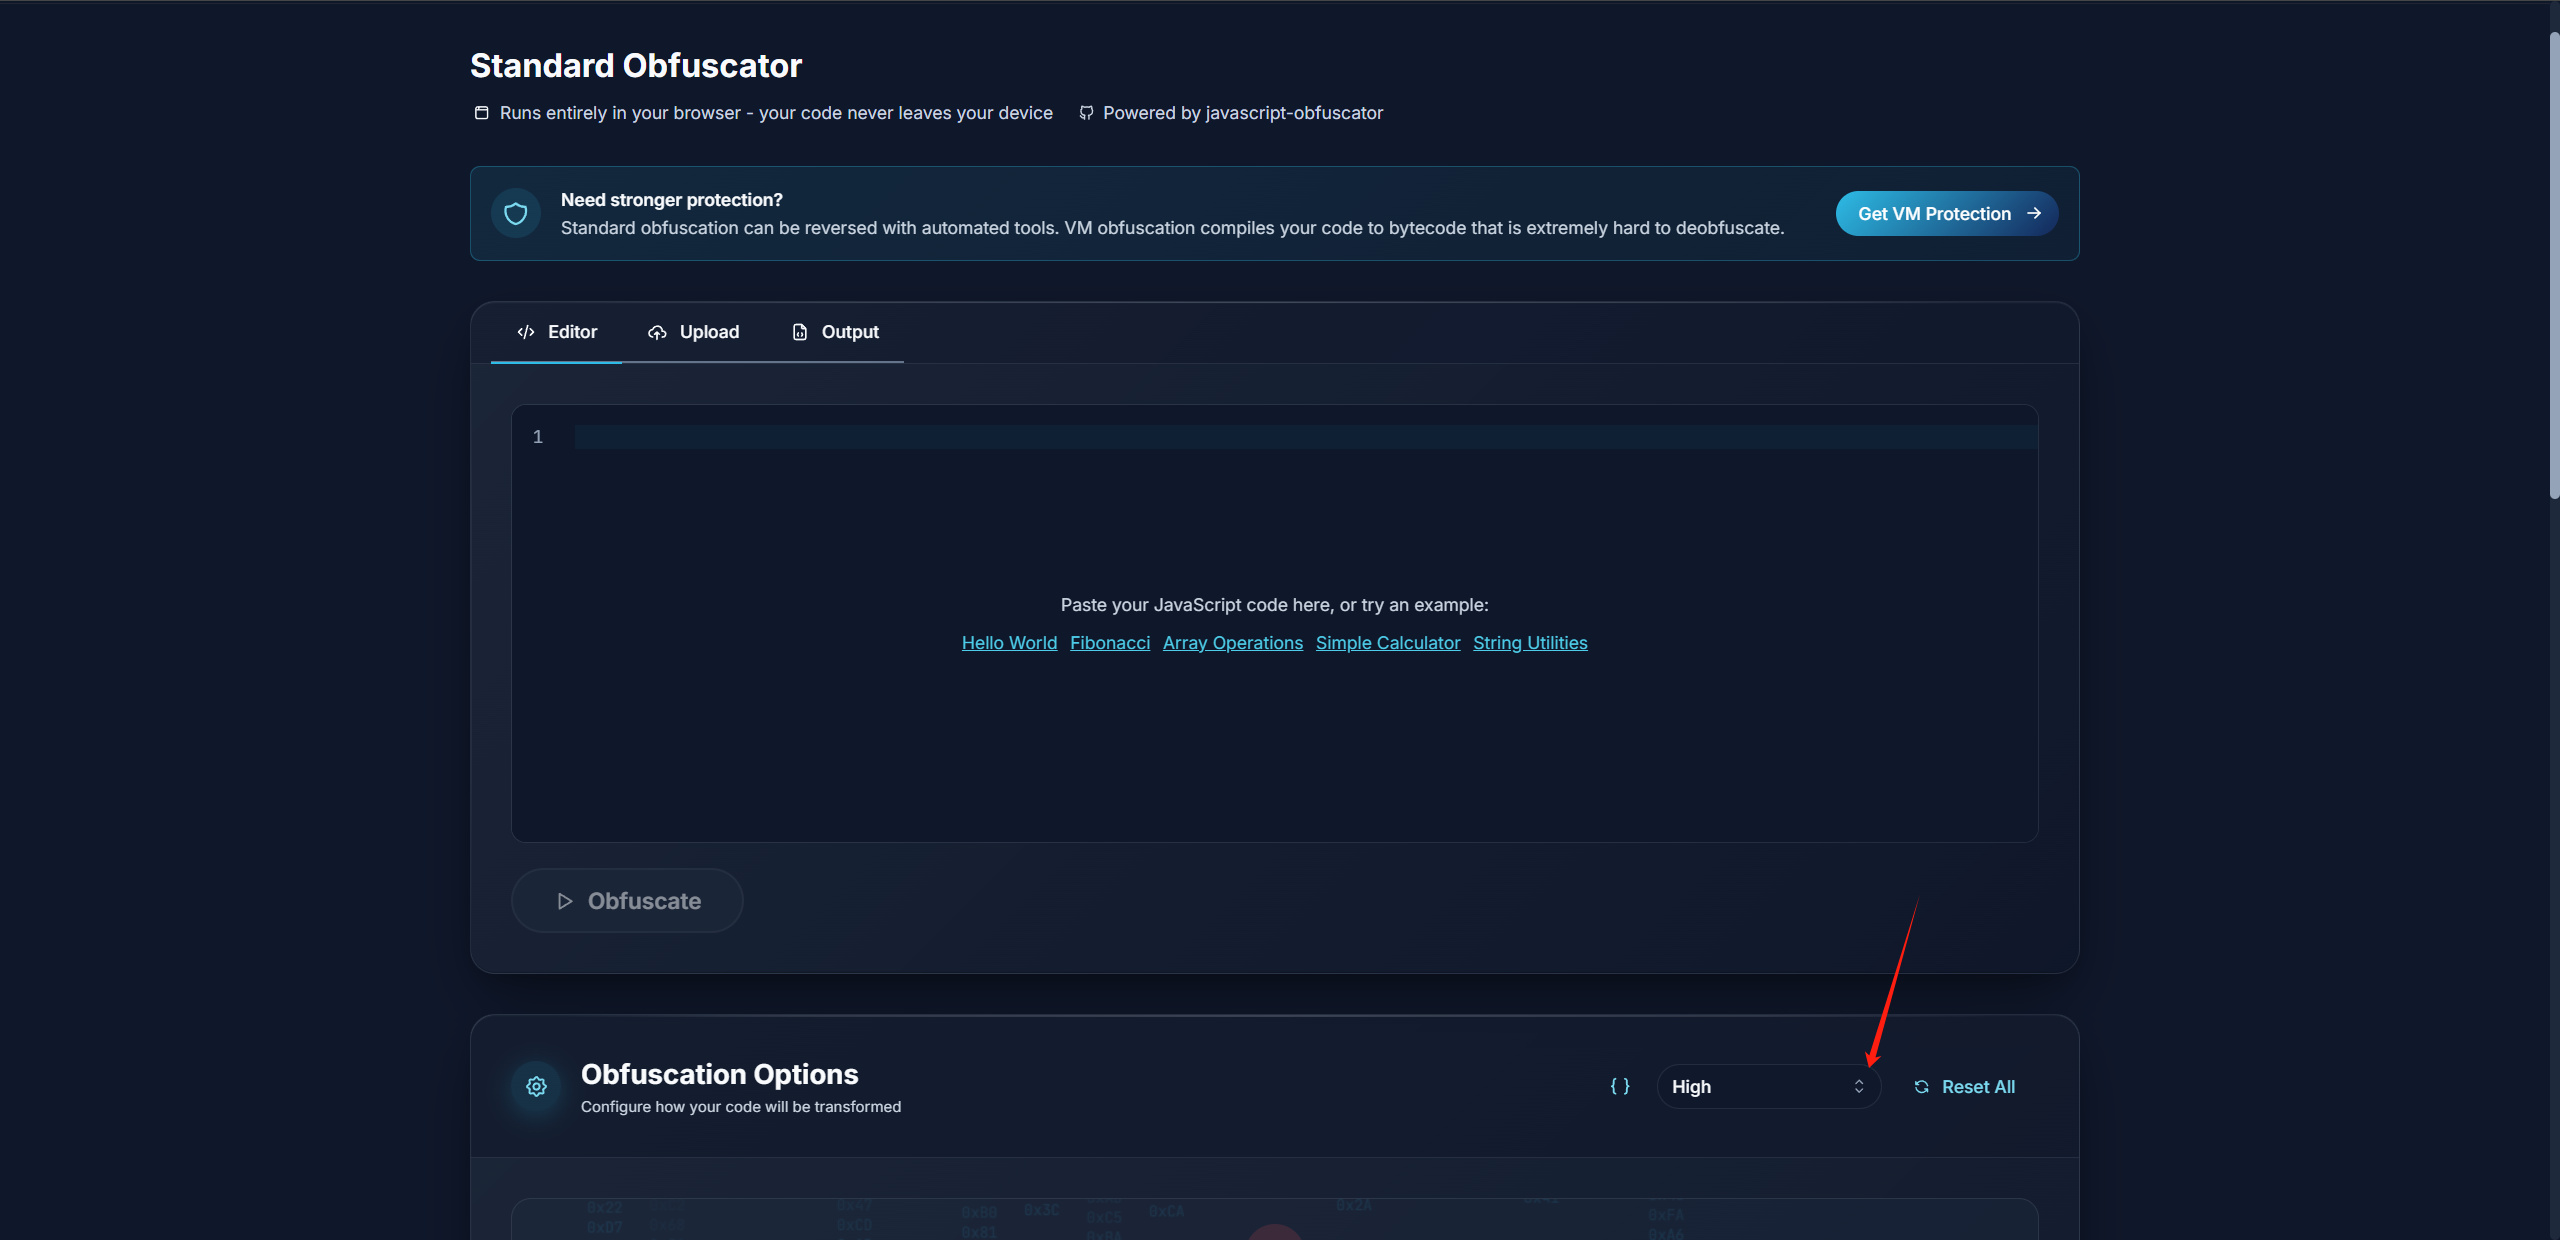Image resolution: width=2560 pixels, height=1240 pixels.
Task: Load the Fibonacci example code
Action: point(1110,643)
